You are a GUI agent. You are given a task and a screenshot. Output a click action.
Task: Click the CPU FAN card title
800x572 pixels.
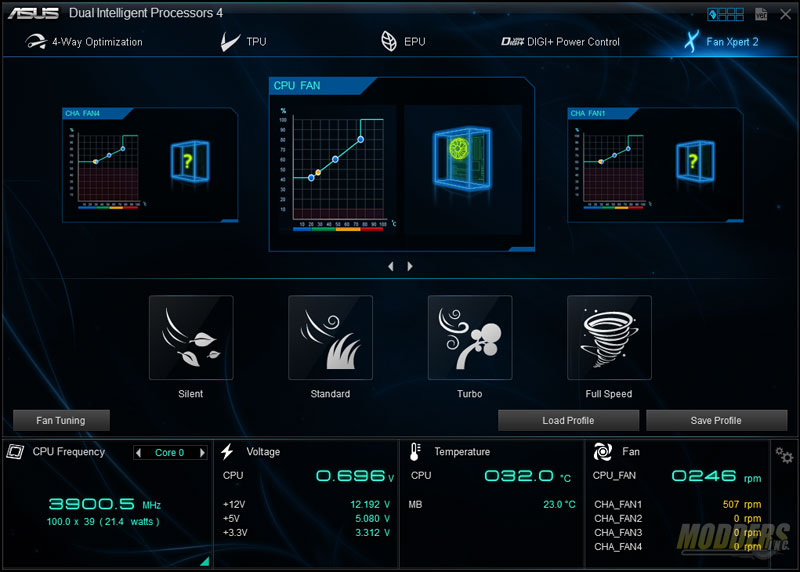(x=297, y=86)
